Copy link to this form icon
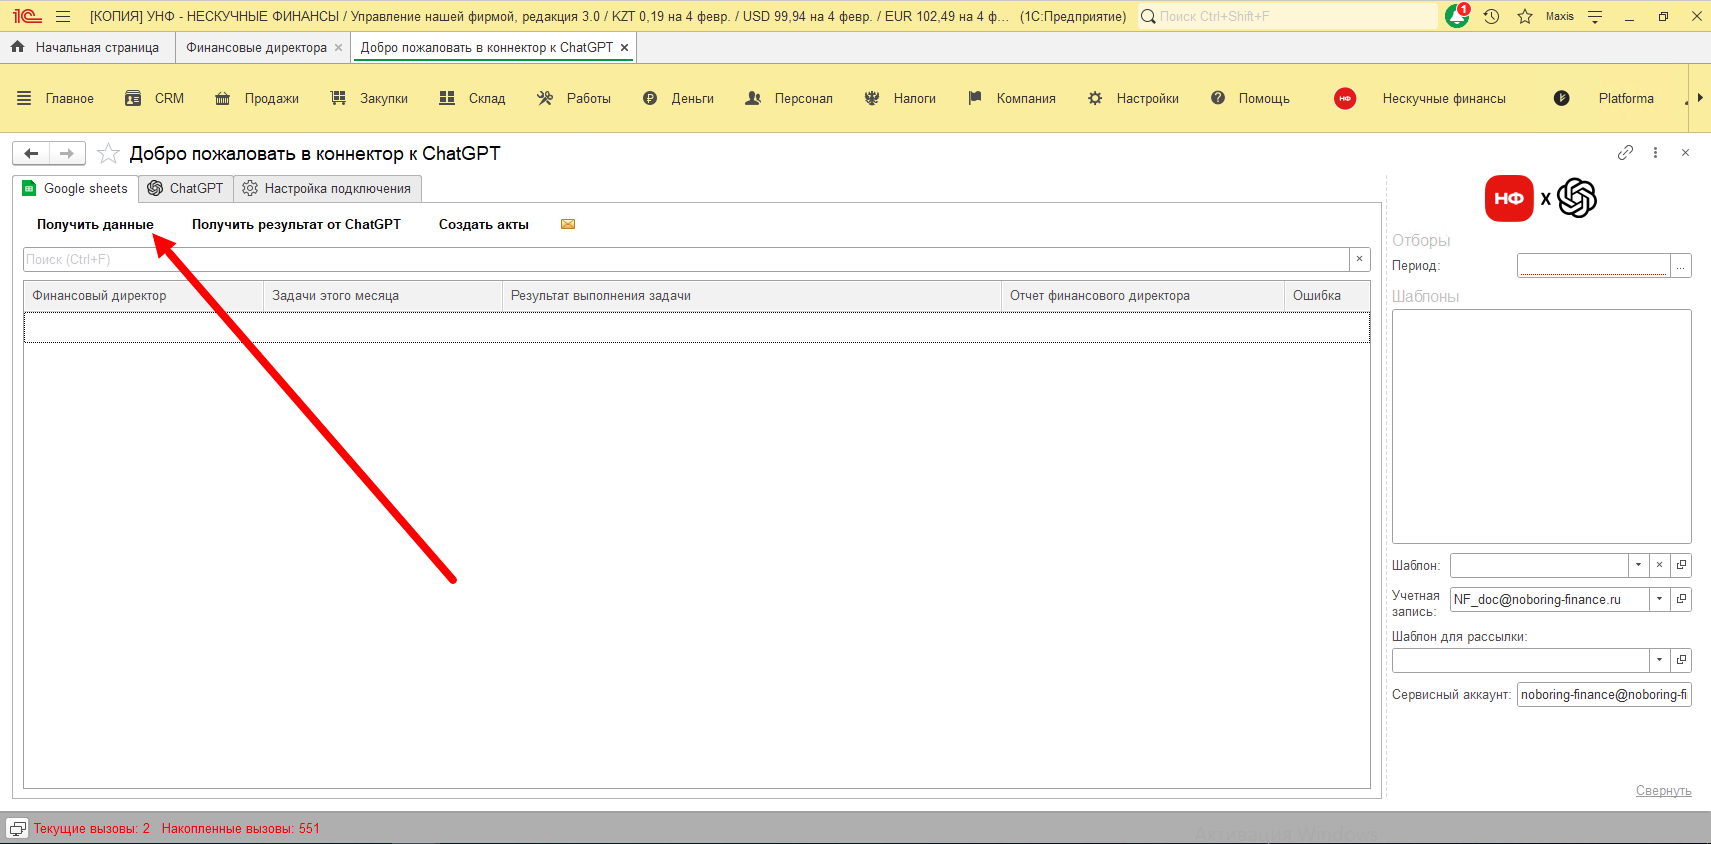 [1625, 153]
